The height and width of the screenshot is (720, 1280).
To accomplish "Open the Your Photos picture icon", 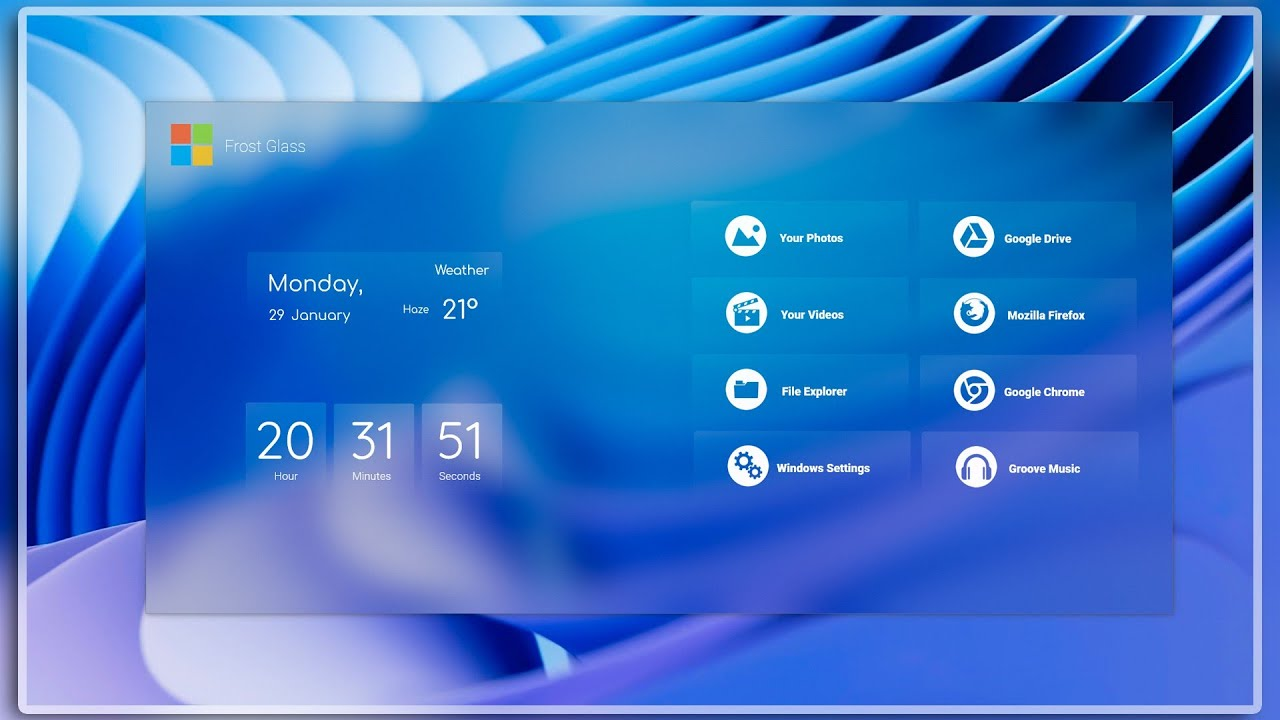I will tap(745, 237).
